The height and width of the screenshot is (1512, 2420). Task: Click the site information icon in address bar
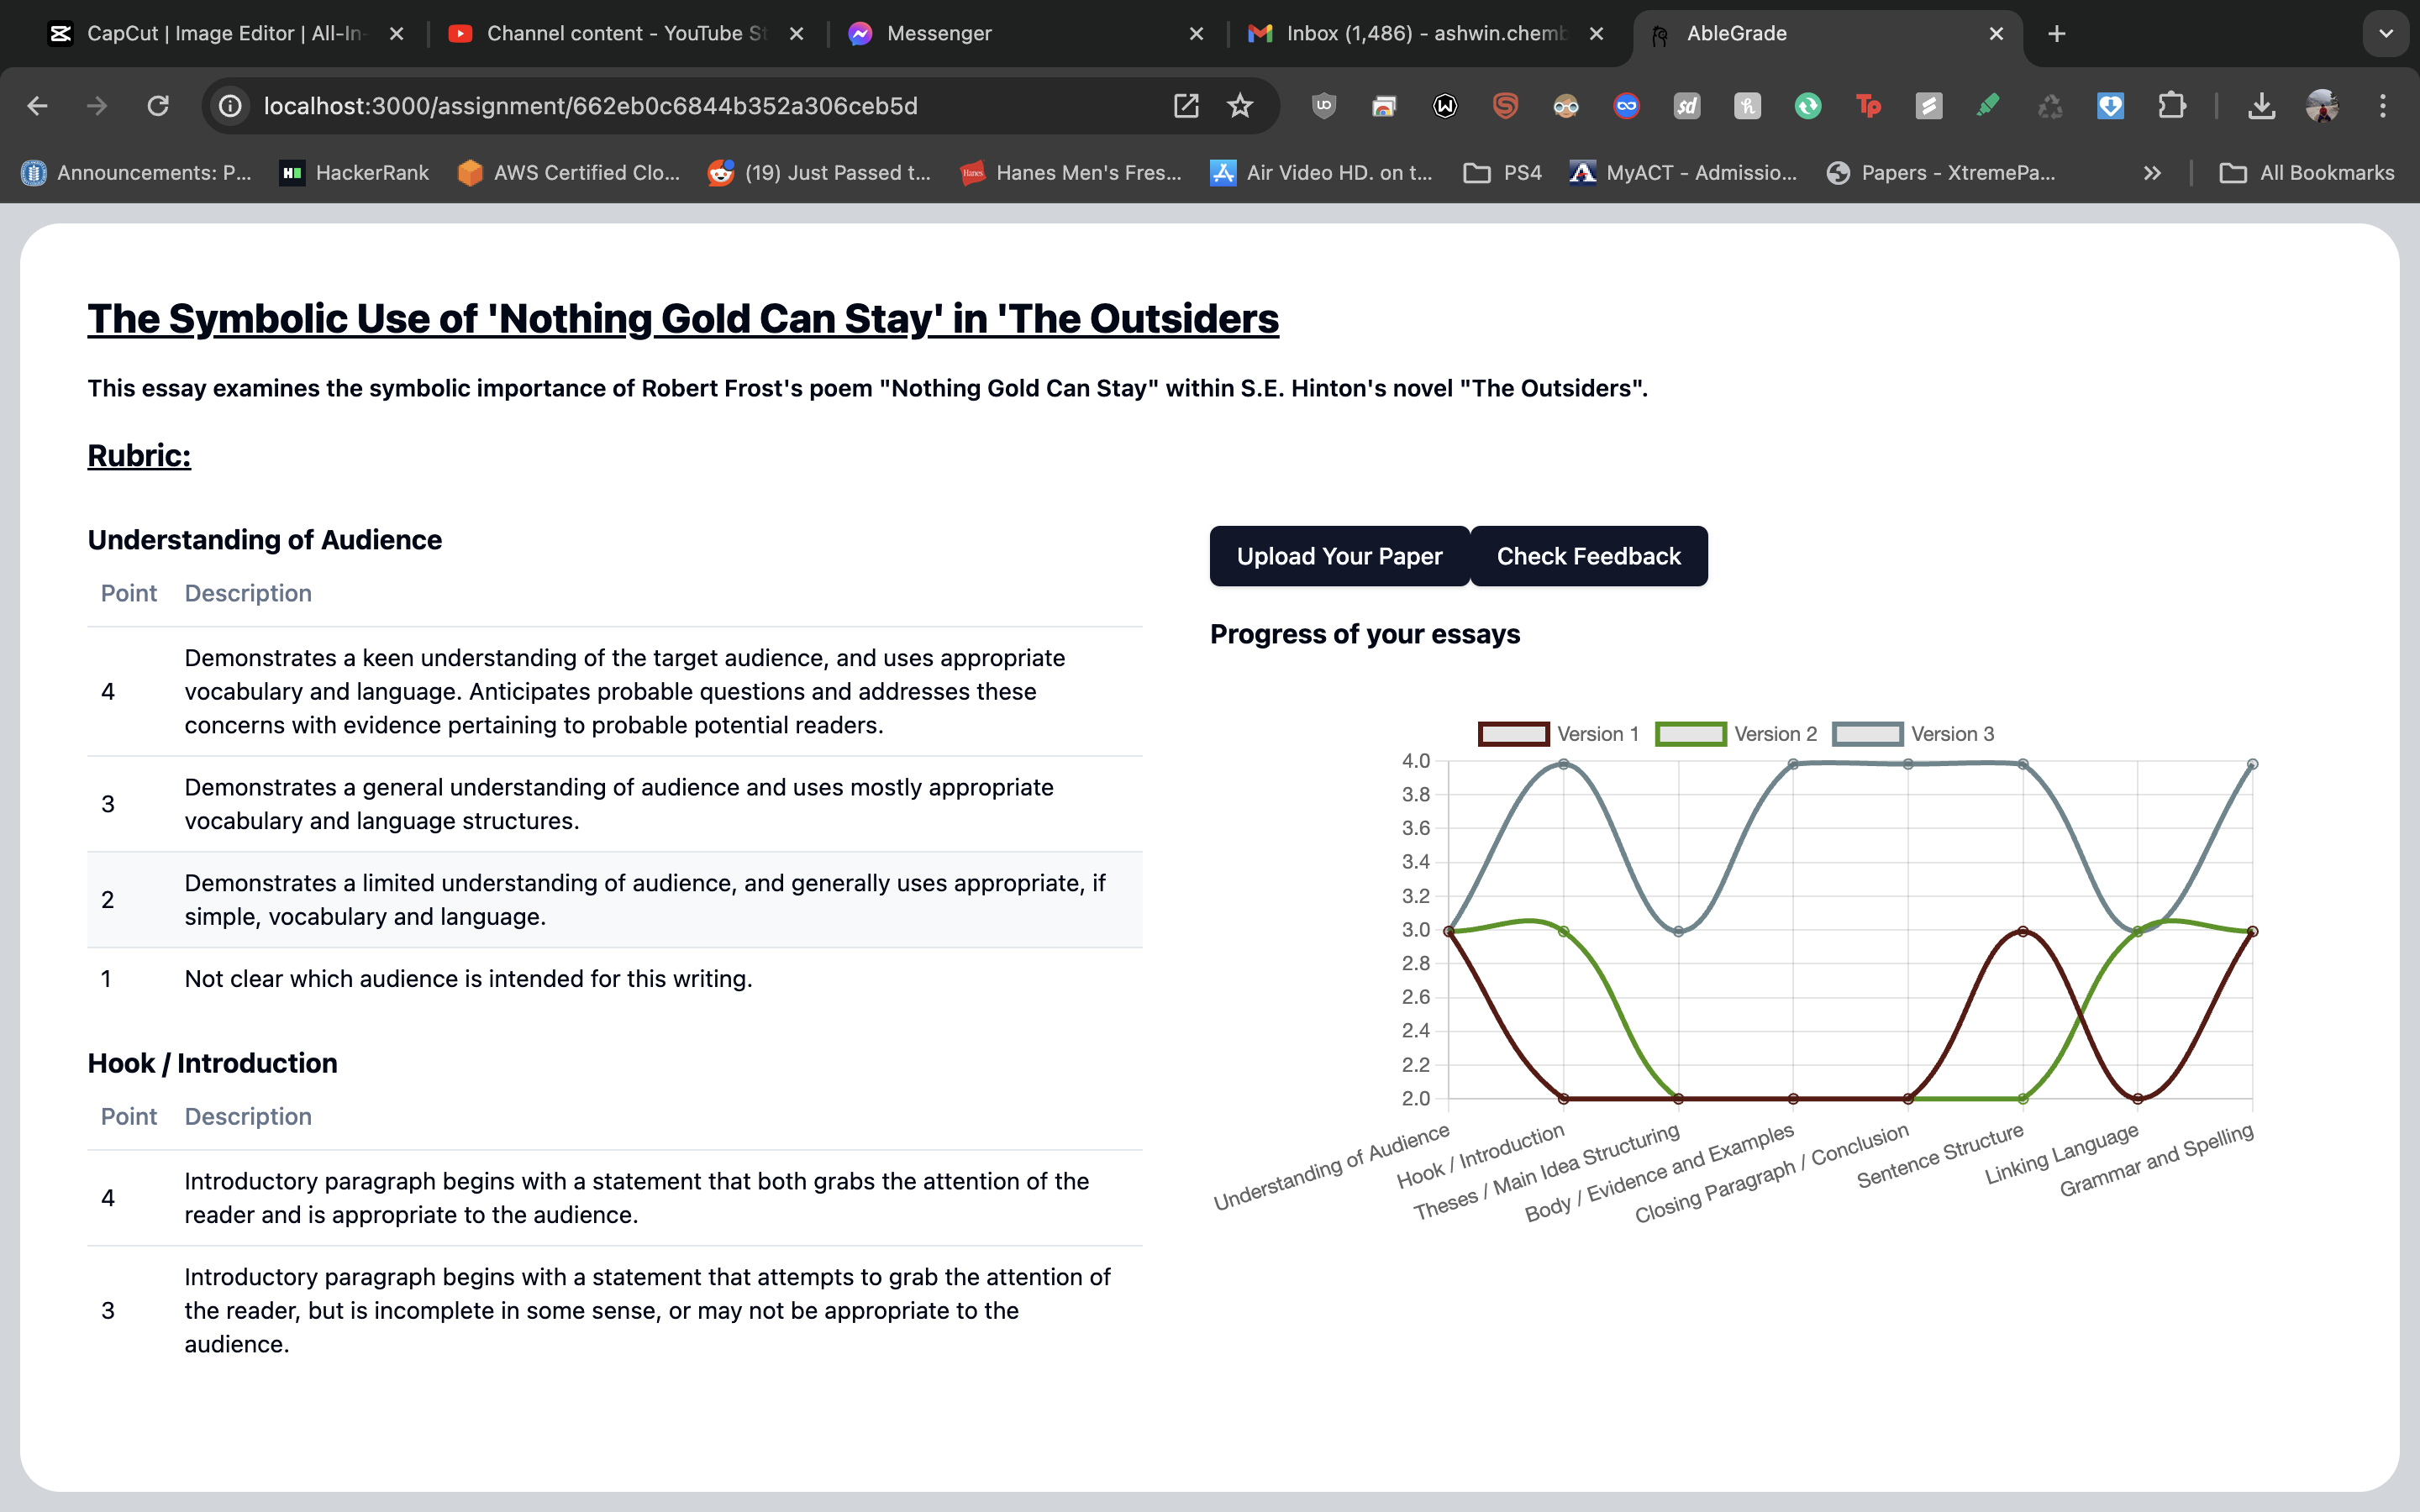click(x=231, y=106)
